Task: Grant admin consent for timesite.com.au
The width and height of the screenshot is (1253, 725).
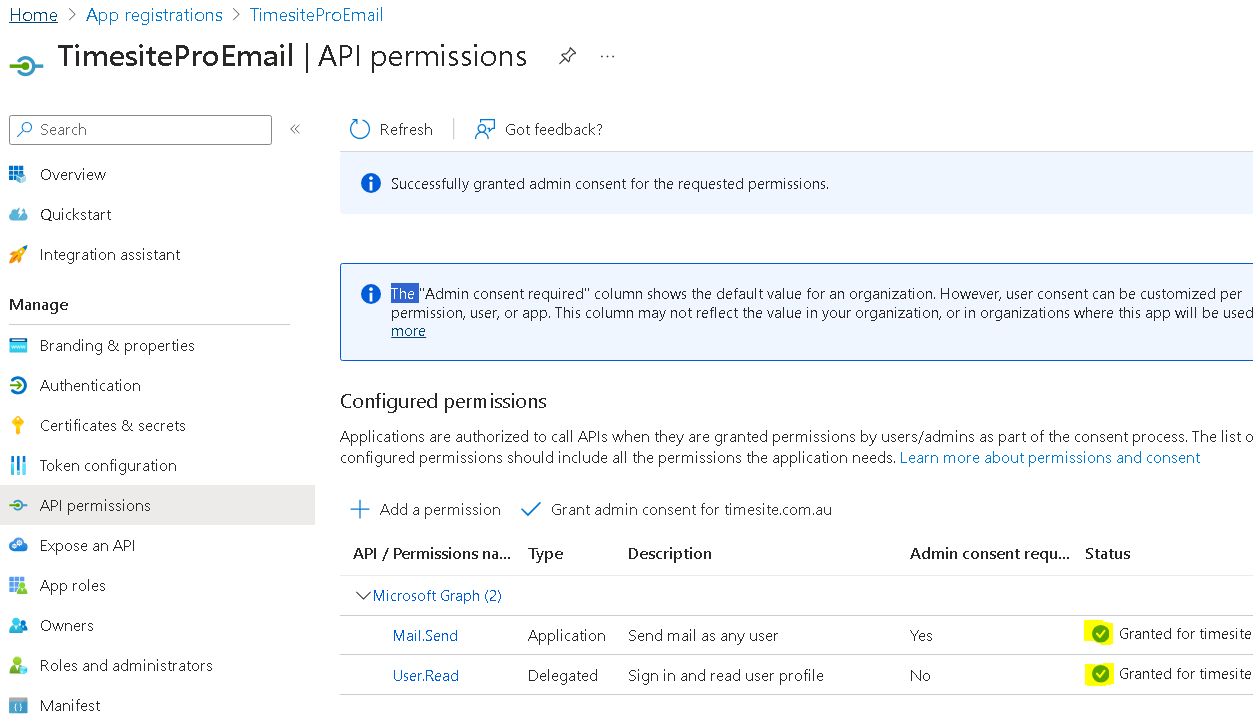Action: coord(677,509)
